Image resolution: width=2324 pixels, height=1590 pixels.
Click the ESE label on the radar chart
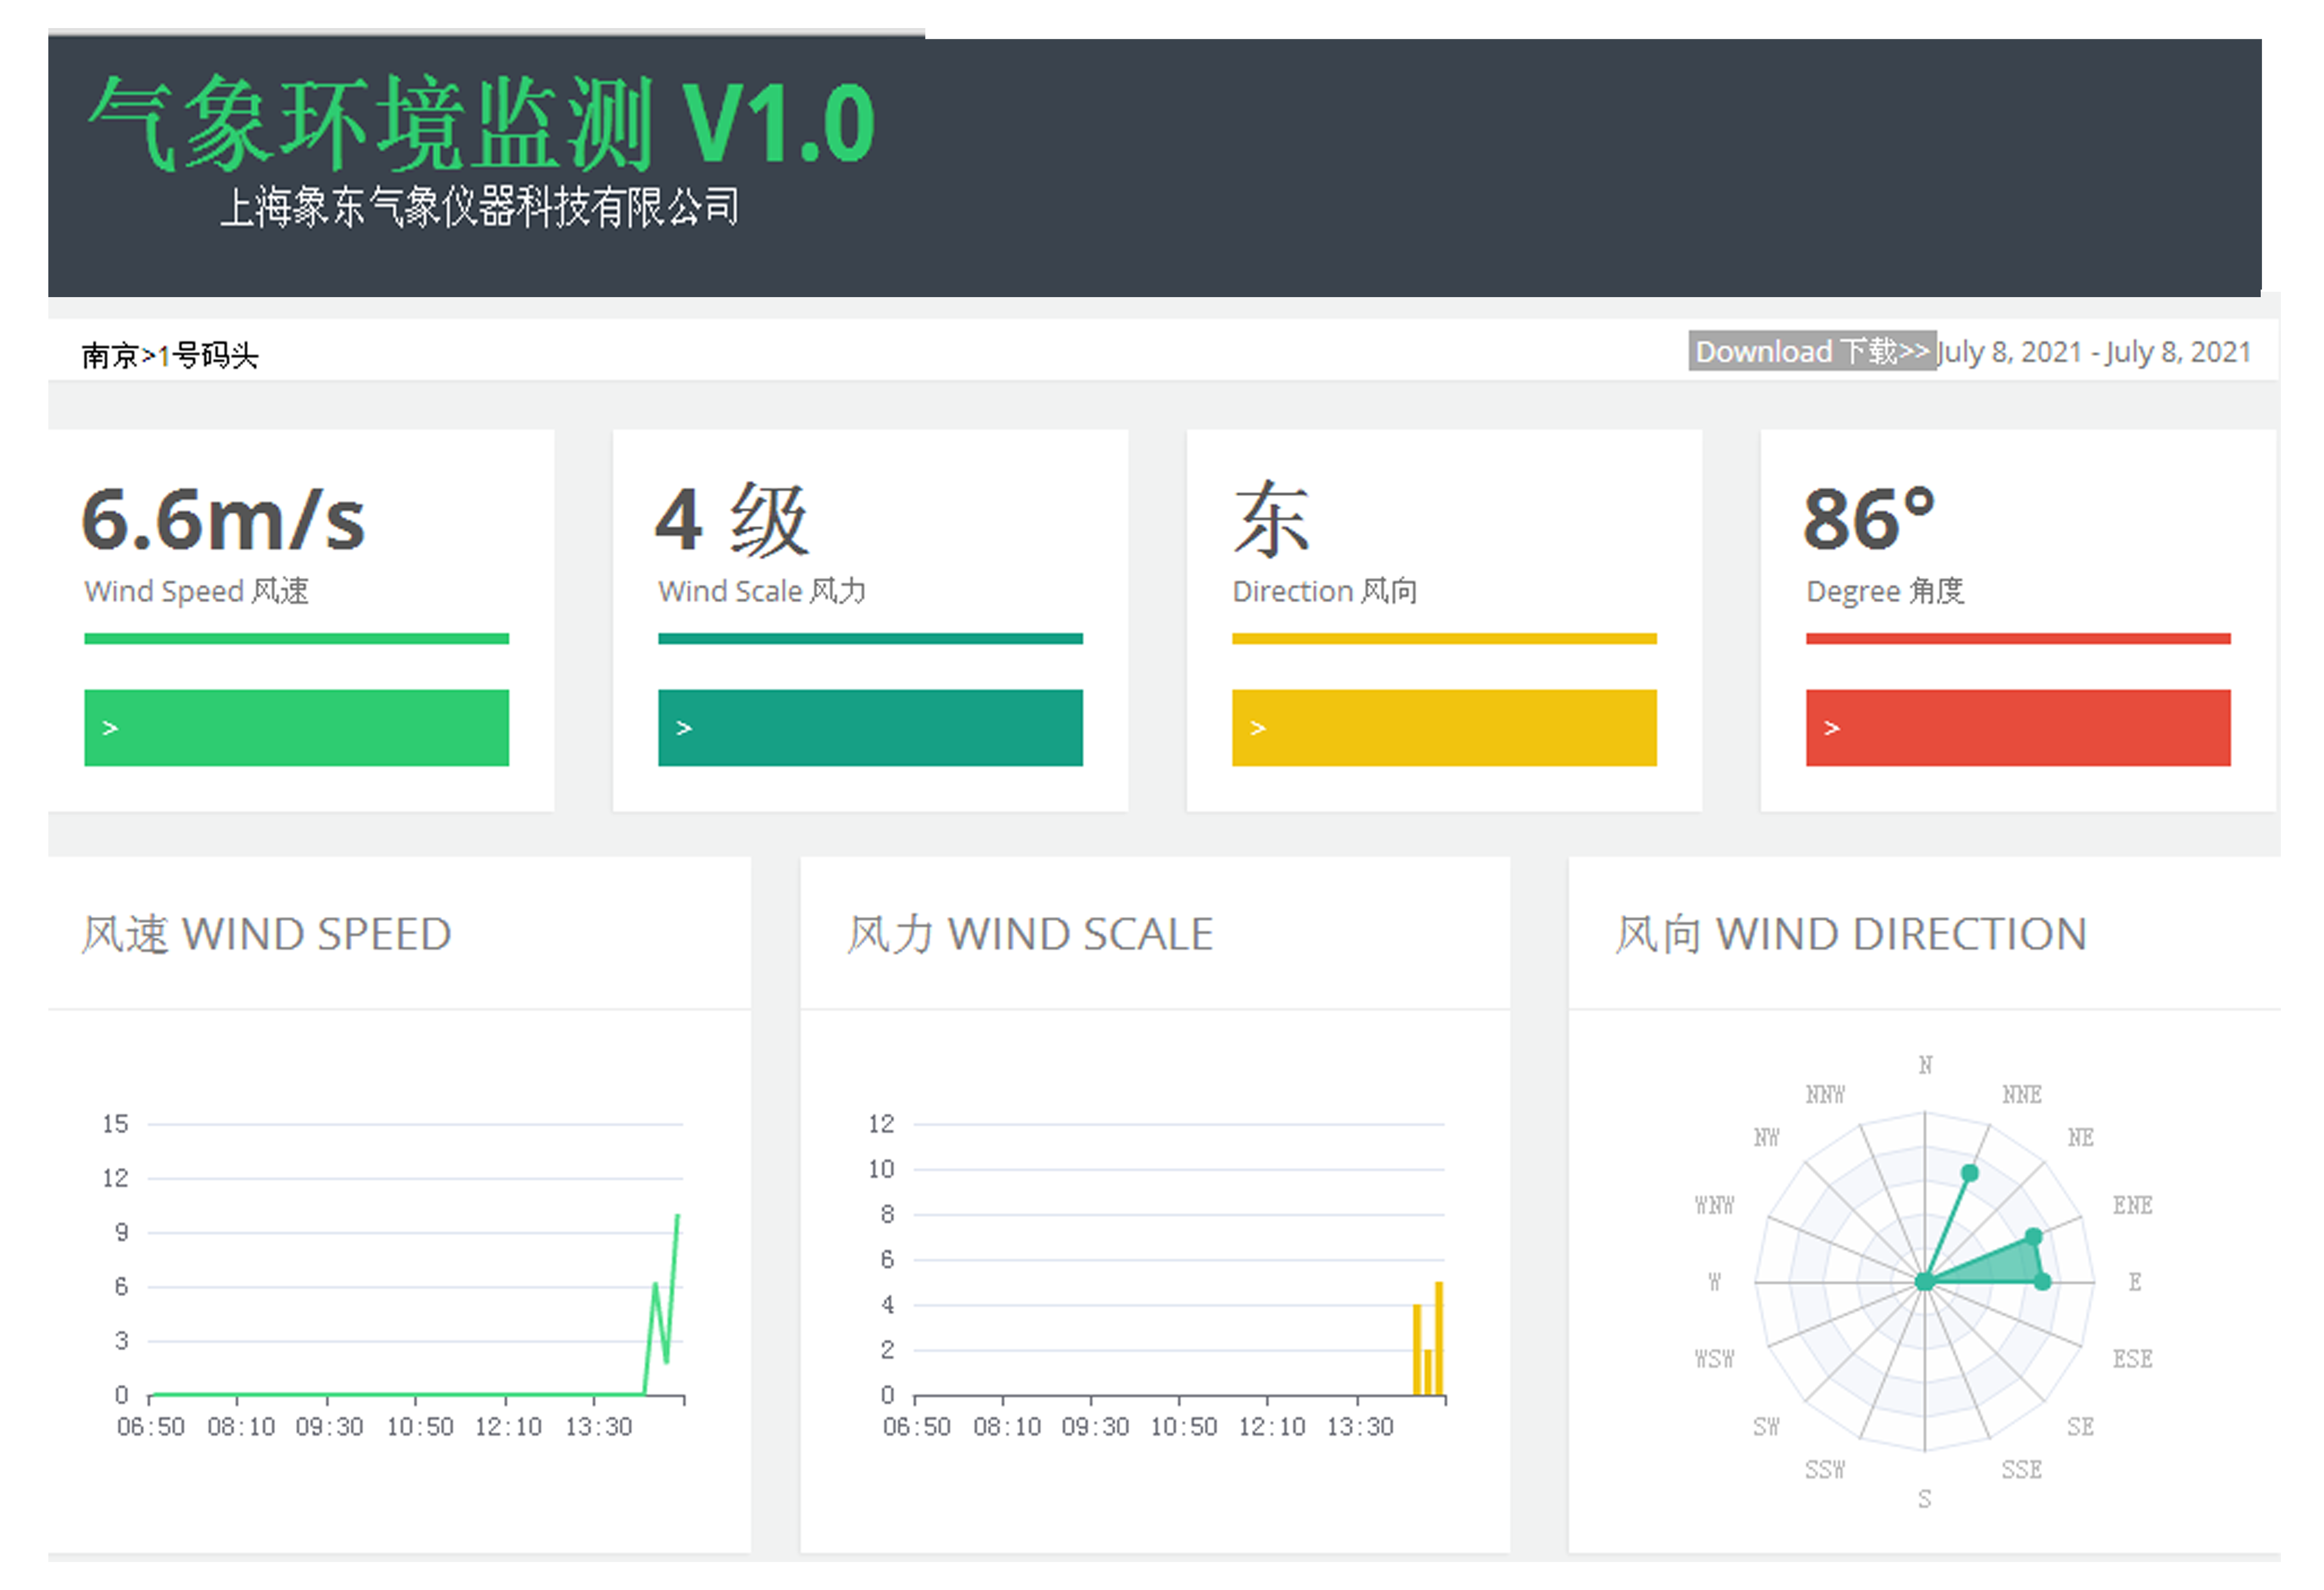pos(2132,1359)
